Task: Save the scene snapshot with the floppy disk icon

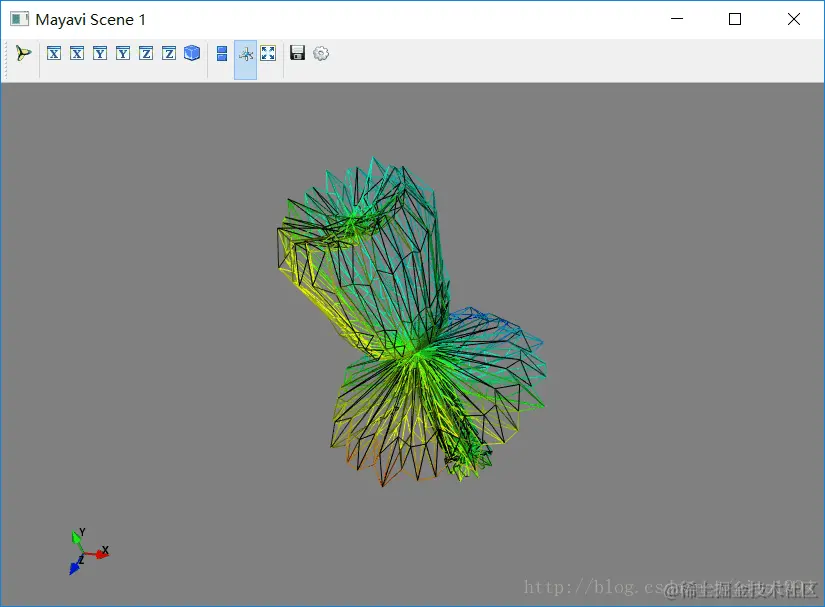Action: pyautogui.click(x=297, y=53)
